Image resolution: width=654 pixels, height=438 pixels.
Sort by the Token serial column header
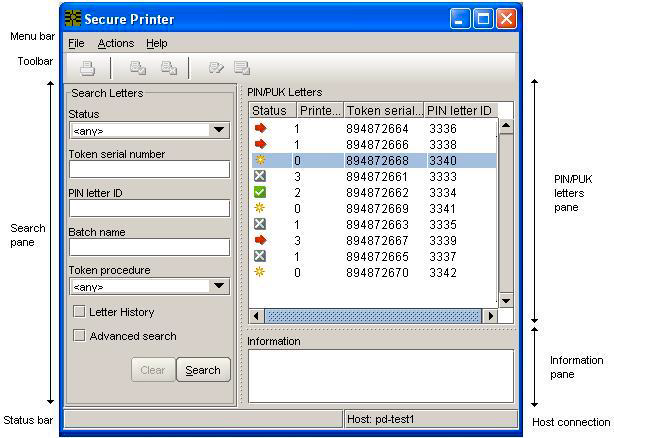(383, 110)
